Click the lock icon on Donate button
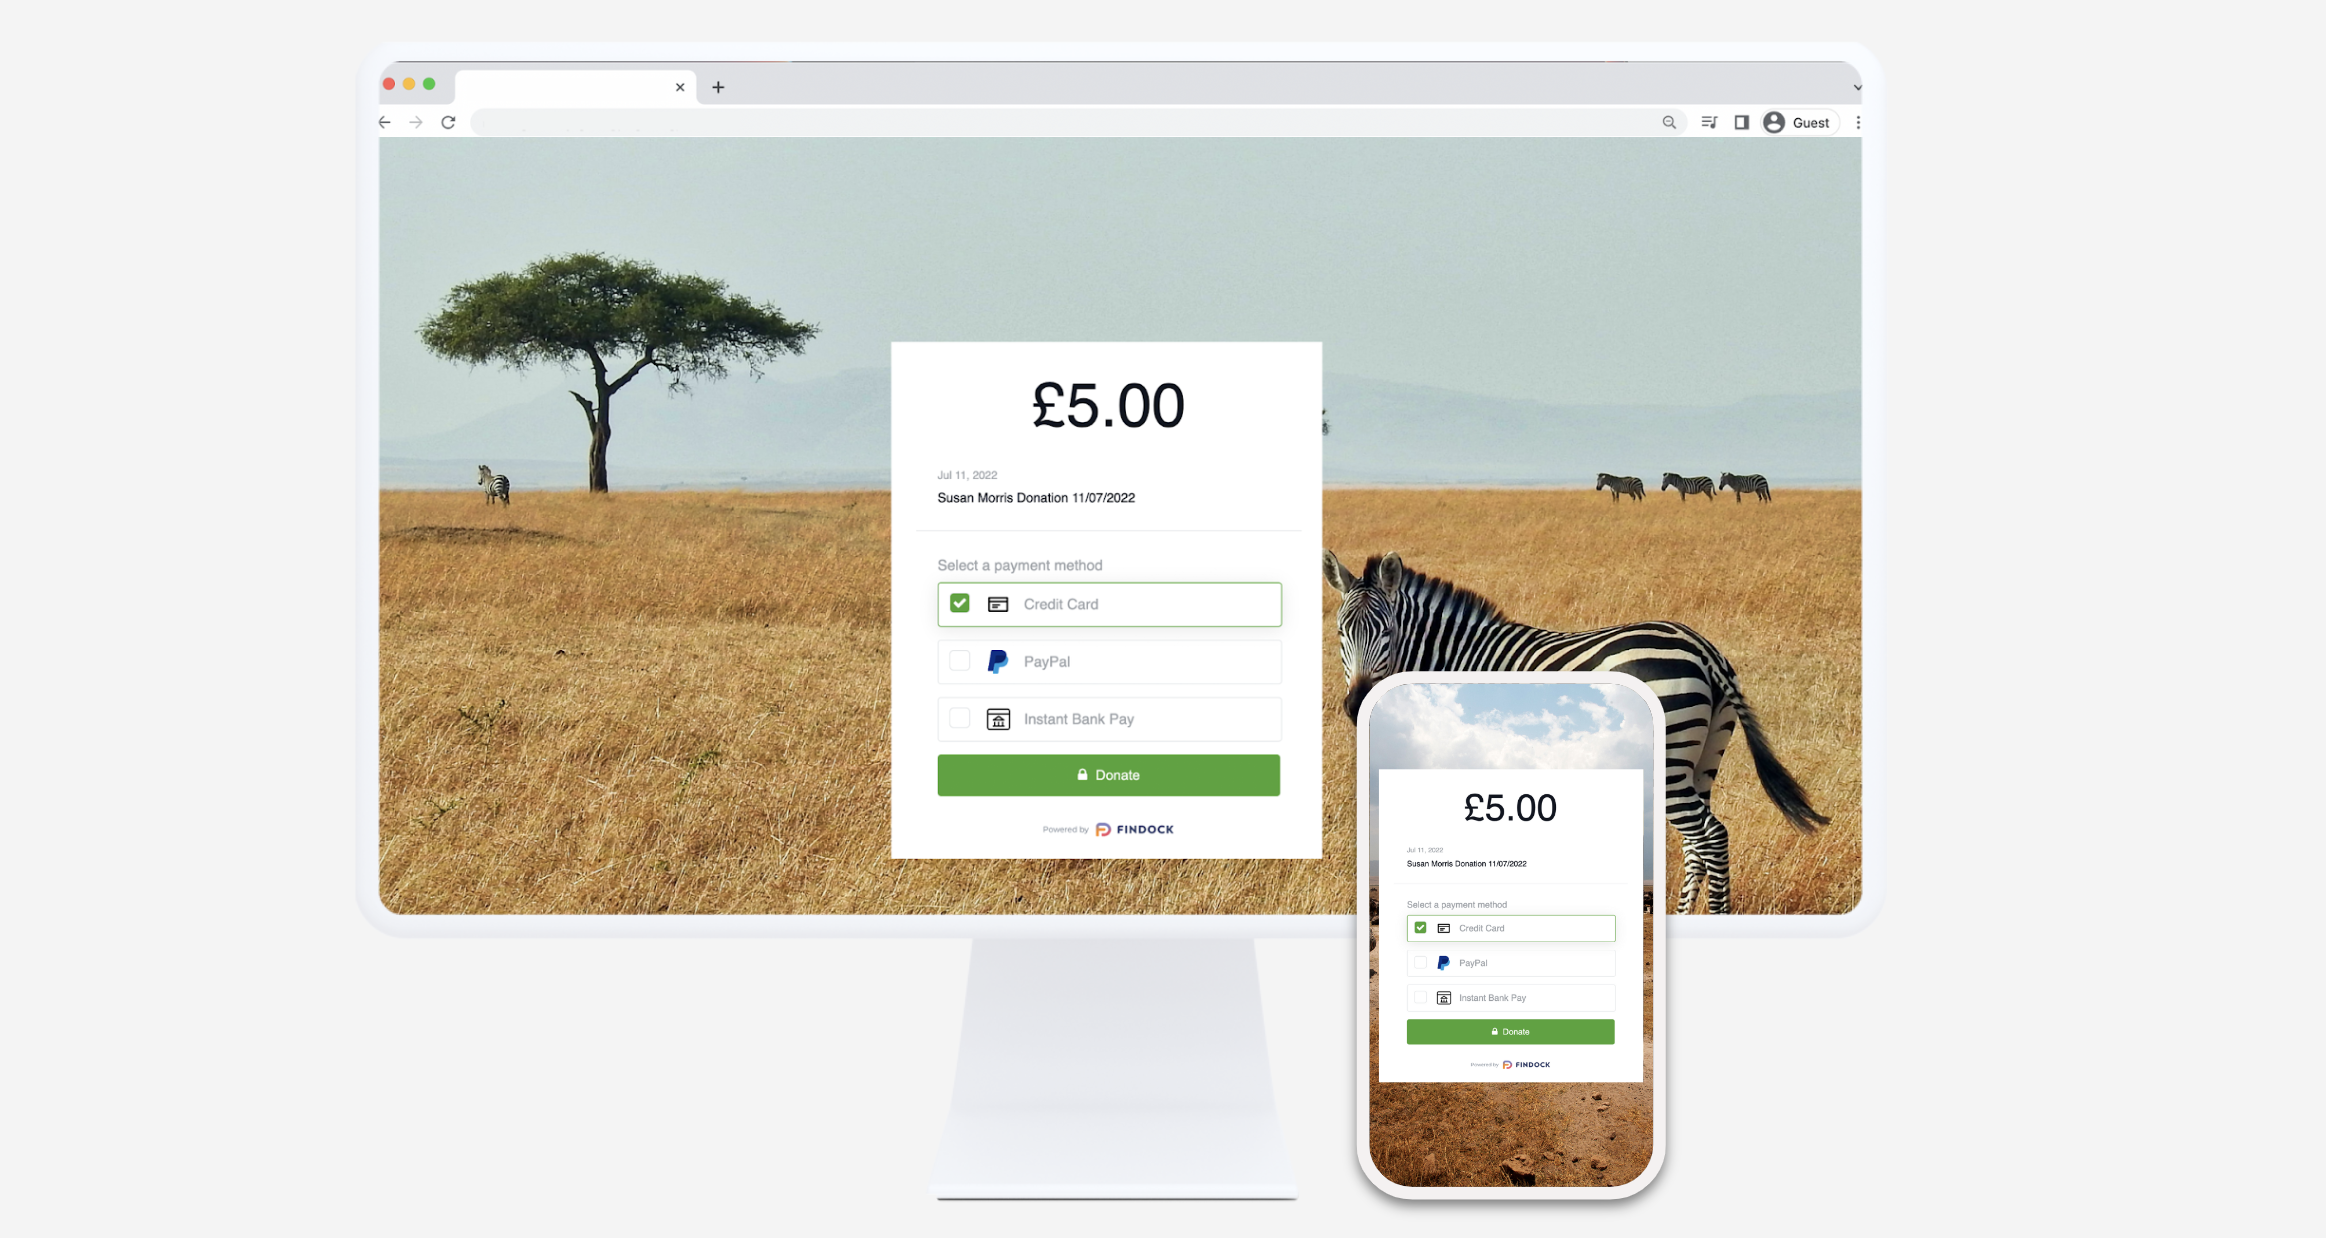 (1081, 774)
